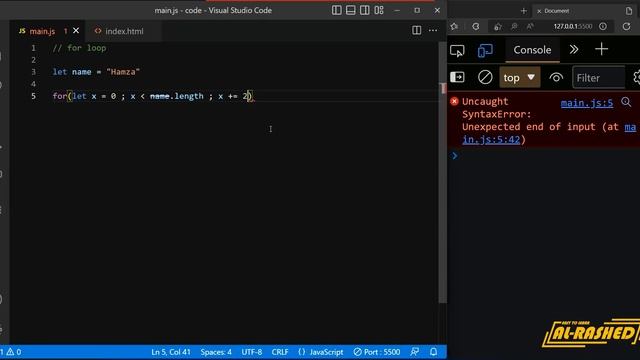640x360 pixels.
Task: Click the console Filter input field
Action: pyautogui.click(x=598, y=78)
